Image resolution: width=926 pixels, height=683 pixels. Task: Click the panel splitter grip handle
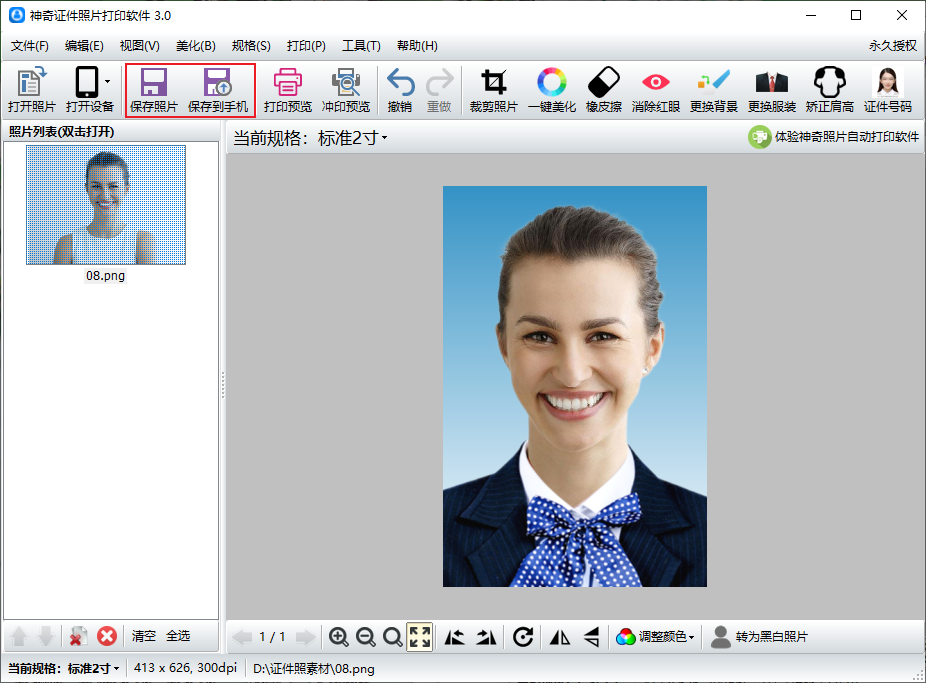pyautogui.click(x=223, y=385)
